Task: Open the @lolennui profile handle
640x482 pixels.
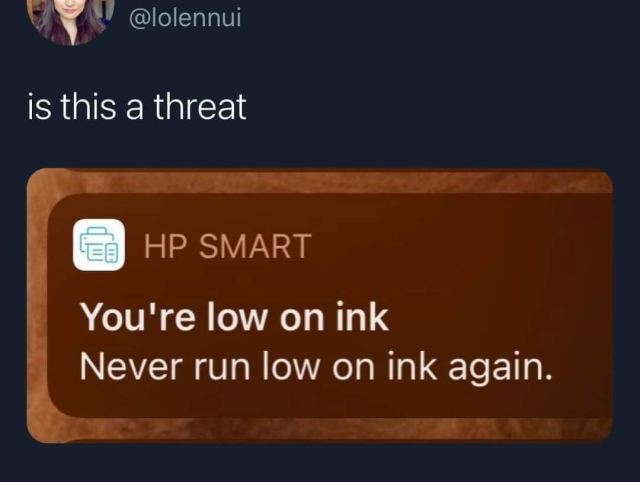Action: [185, 18]
